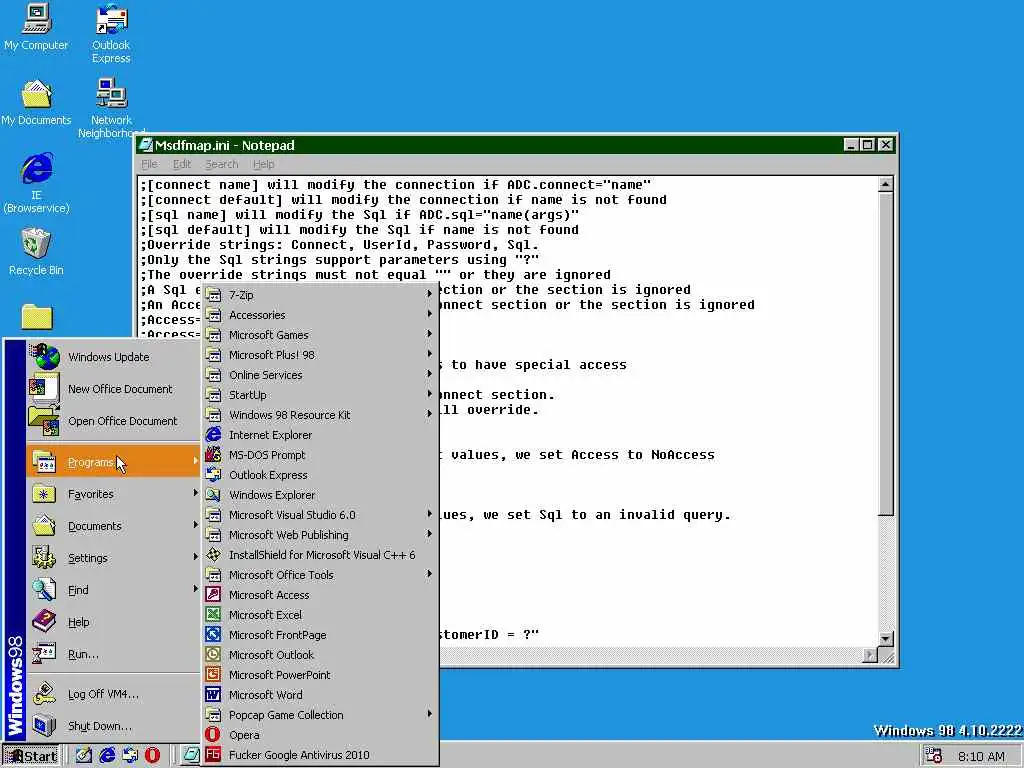Launch Opera from Programs menu
The image size is (1024, 768).
[320, 735]
